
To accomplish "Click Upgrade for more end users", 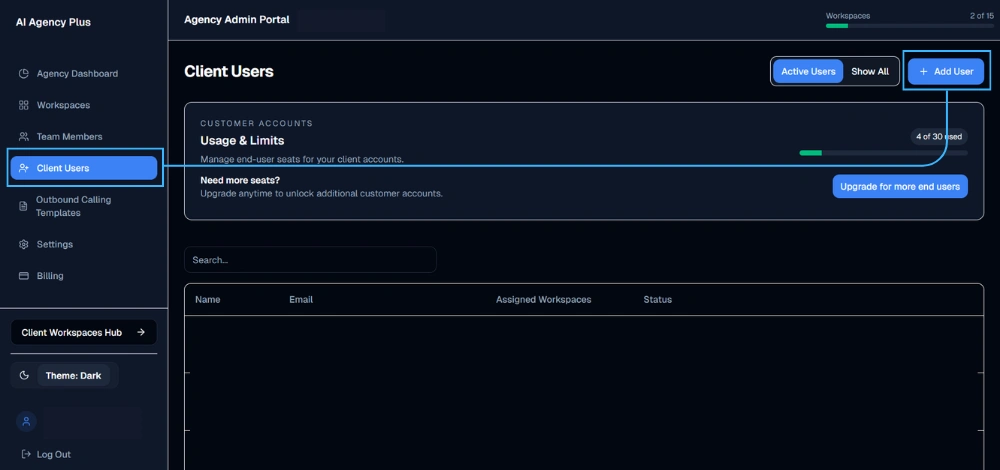I will click(900, 187).
